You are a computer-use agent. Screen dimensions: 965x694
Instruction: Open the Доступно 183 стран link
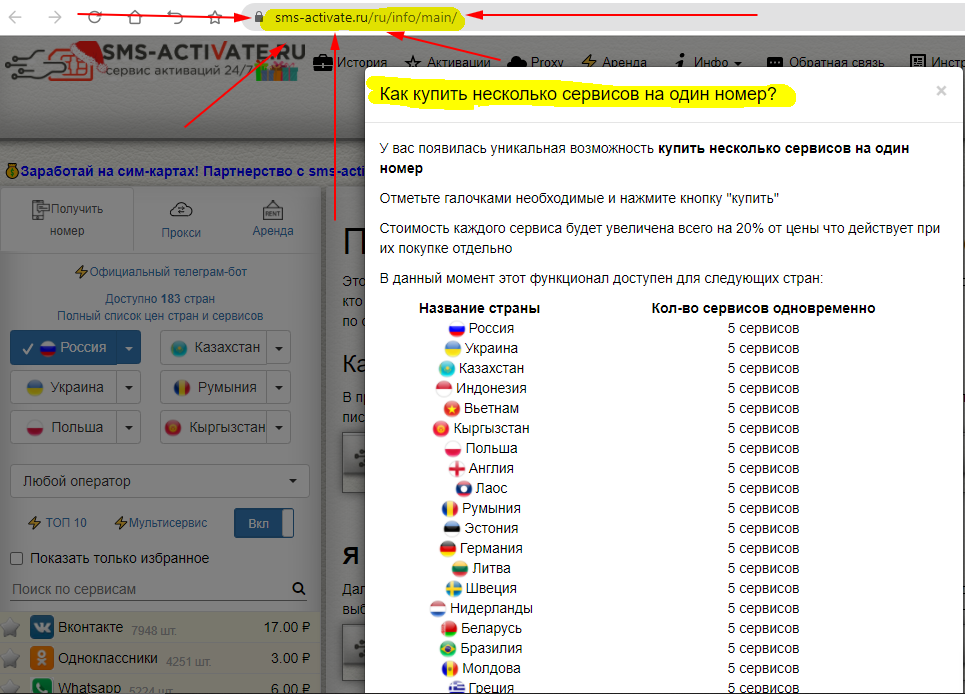160,299
